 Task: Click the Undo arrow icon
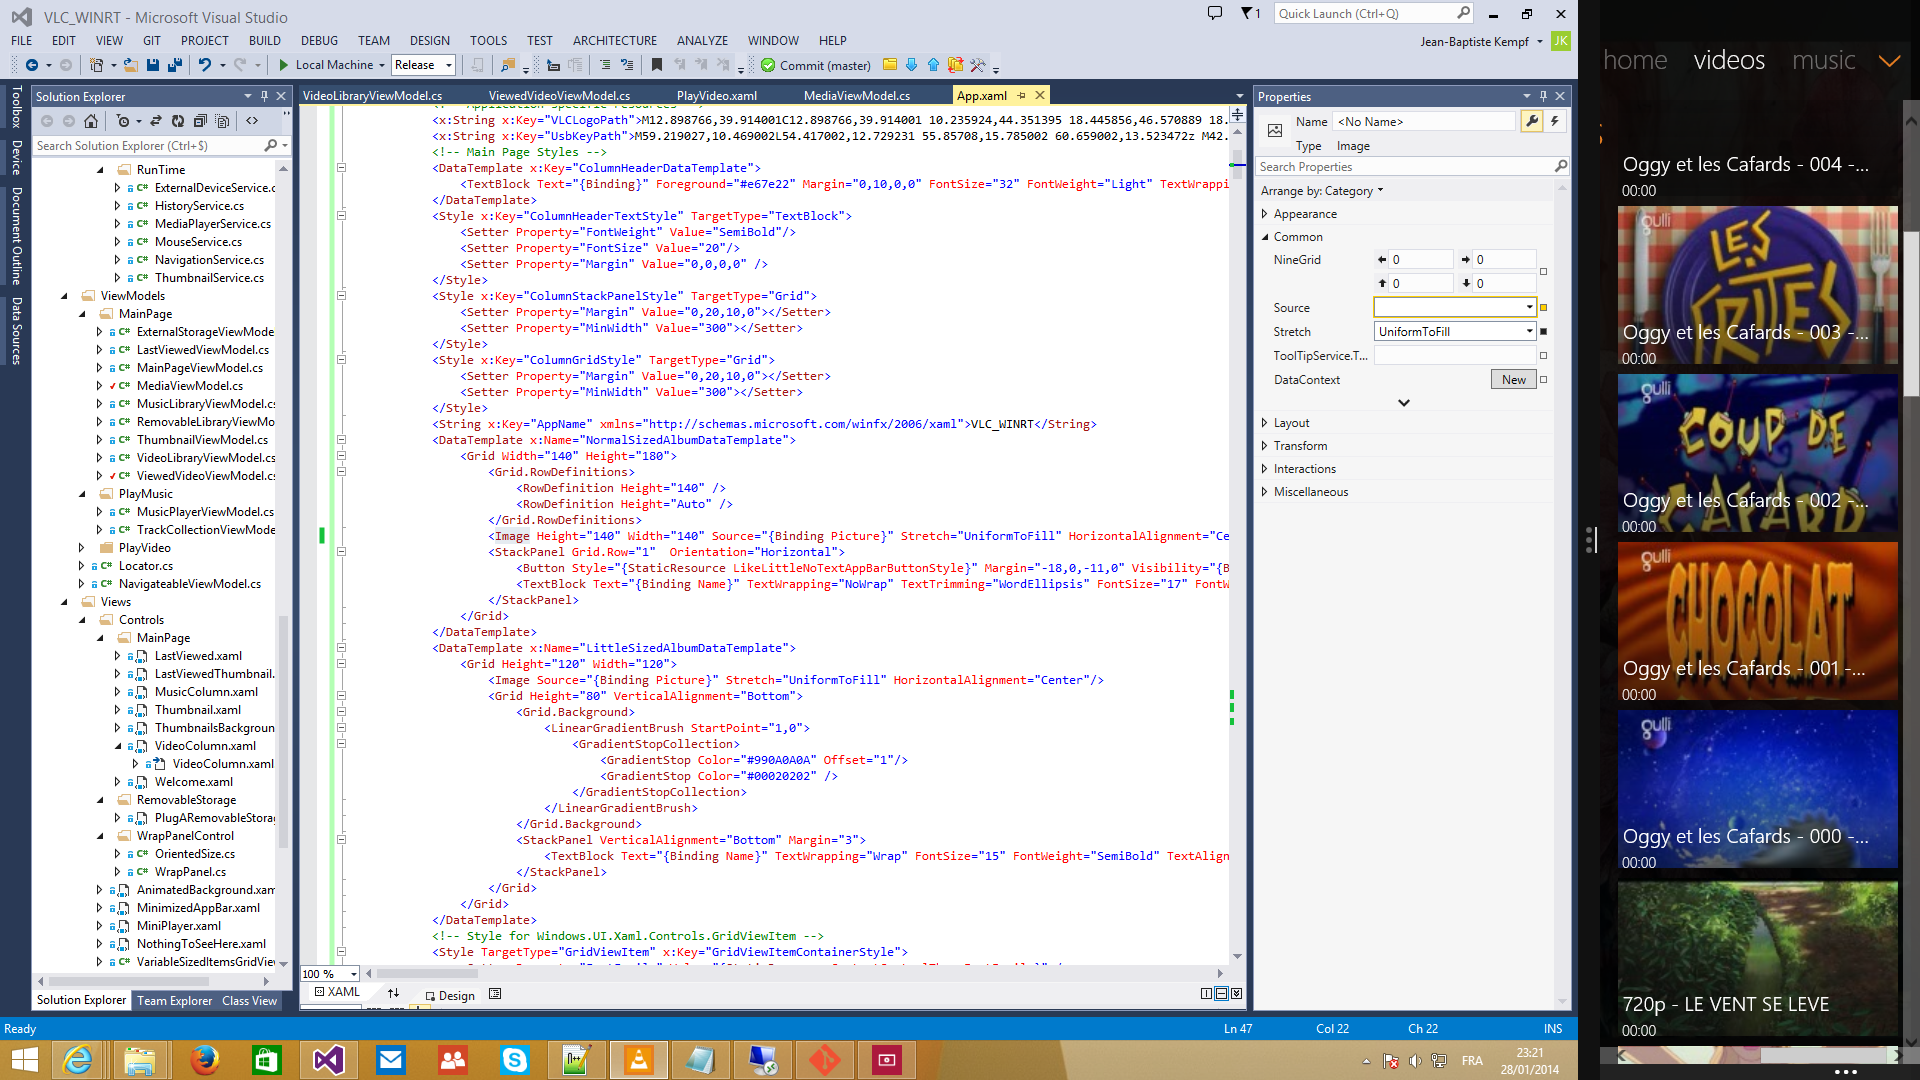click(204, 65)
